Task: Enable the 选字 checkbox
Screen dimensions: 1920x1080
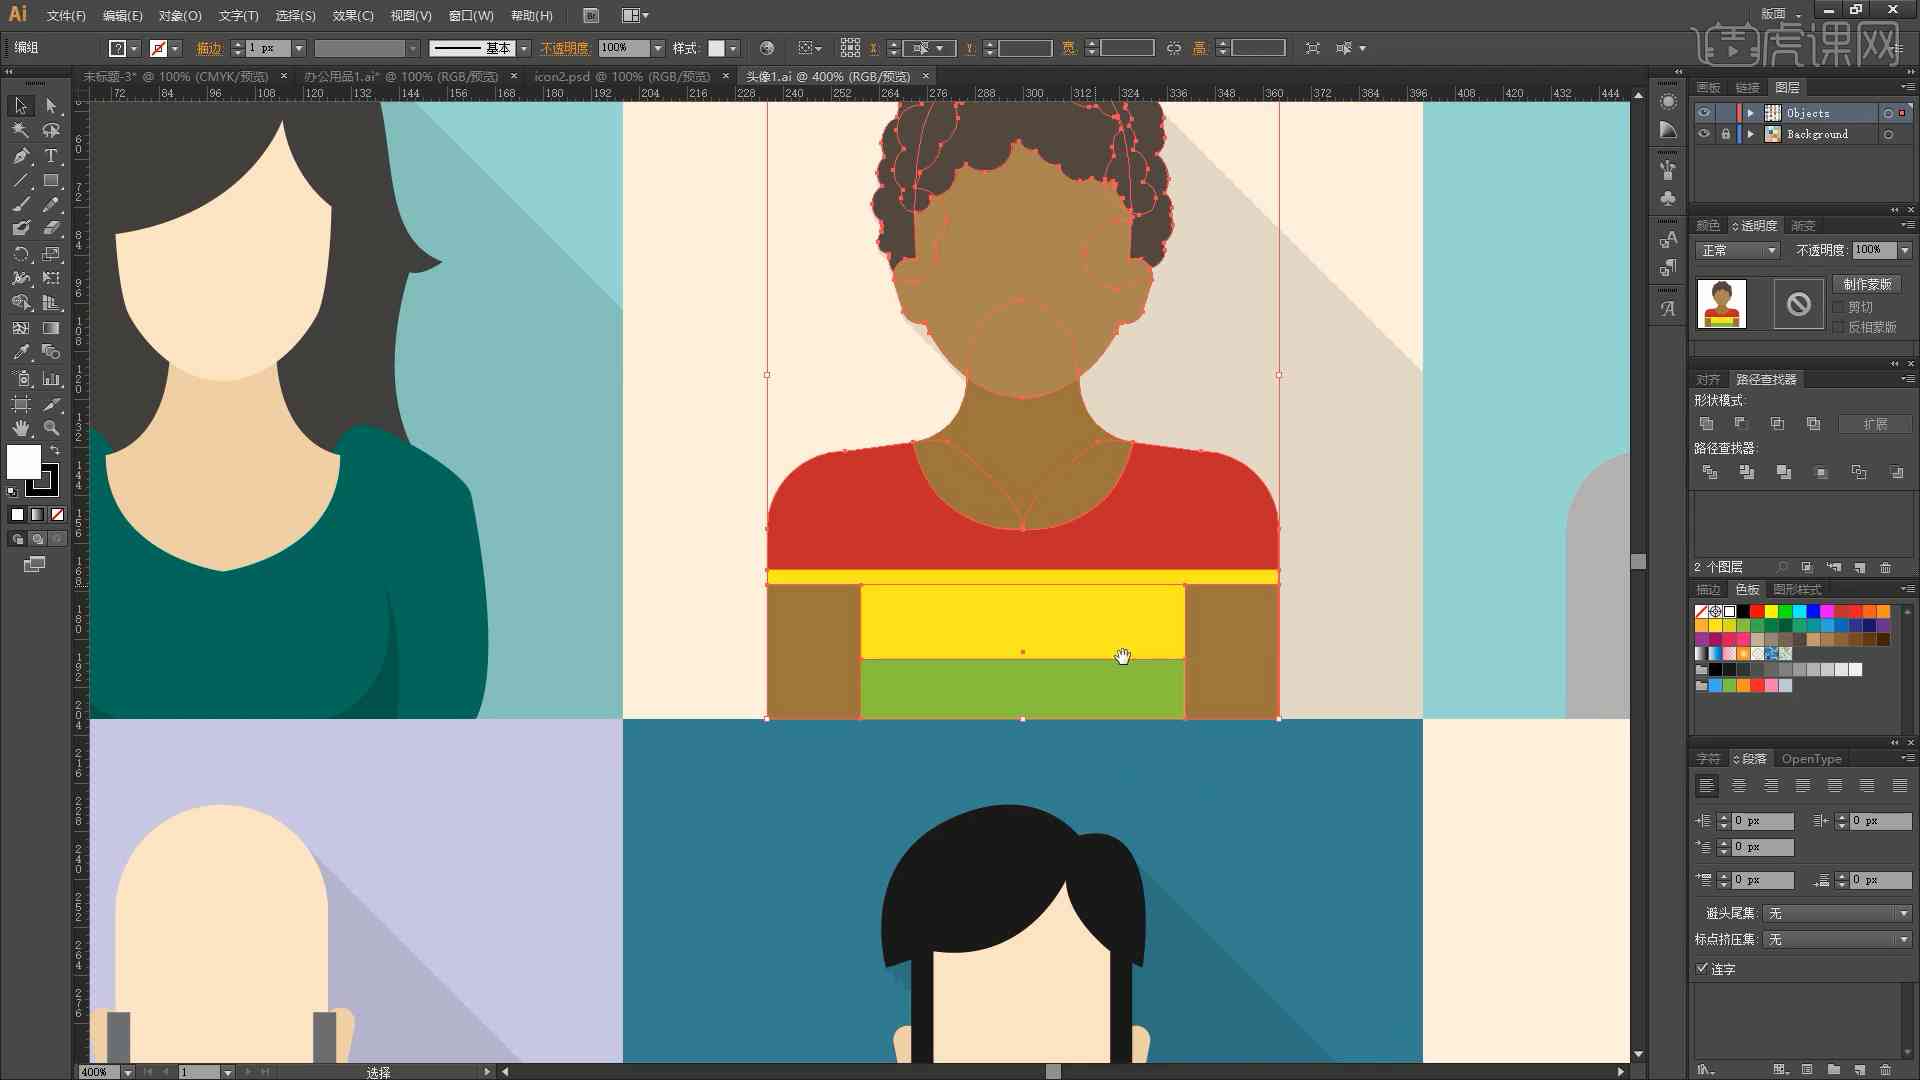Action: 1702,968
